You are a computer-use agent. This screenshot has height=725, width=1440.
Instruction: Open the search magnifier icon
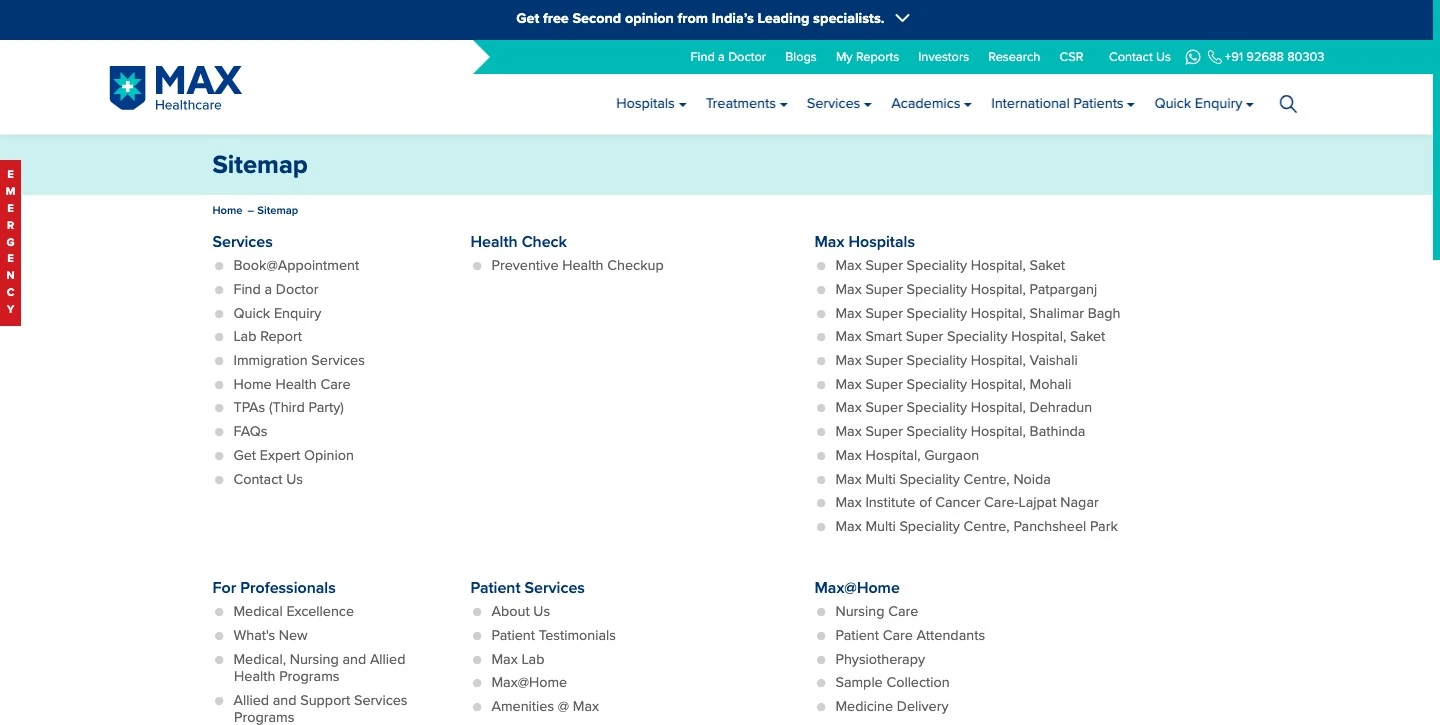(1288, 104)
